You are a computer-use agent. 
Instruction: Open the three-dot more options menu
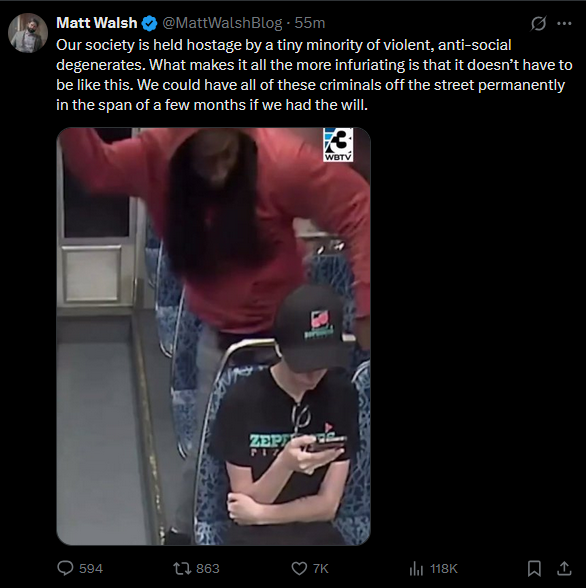click(564, 23)
